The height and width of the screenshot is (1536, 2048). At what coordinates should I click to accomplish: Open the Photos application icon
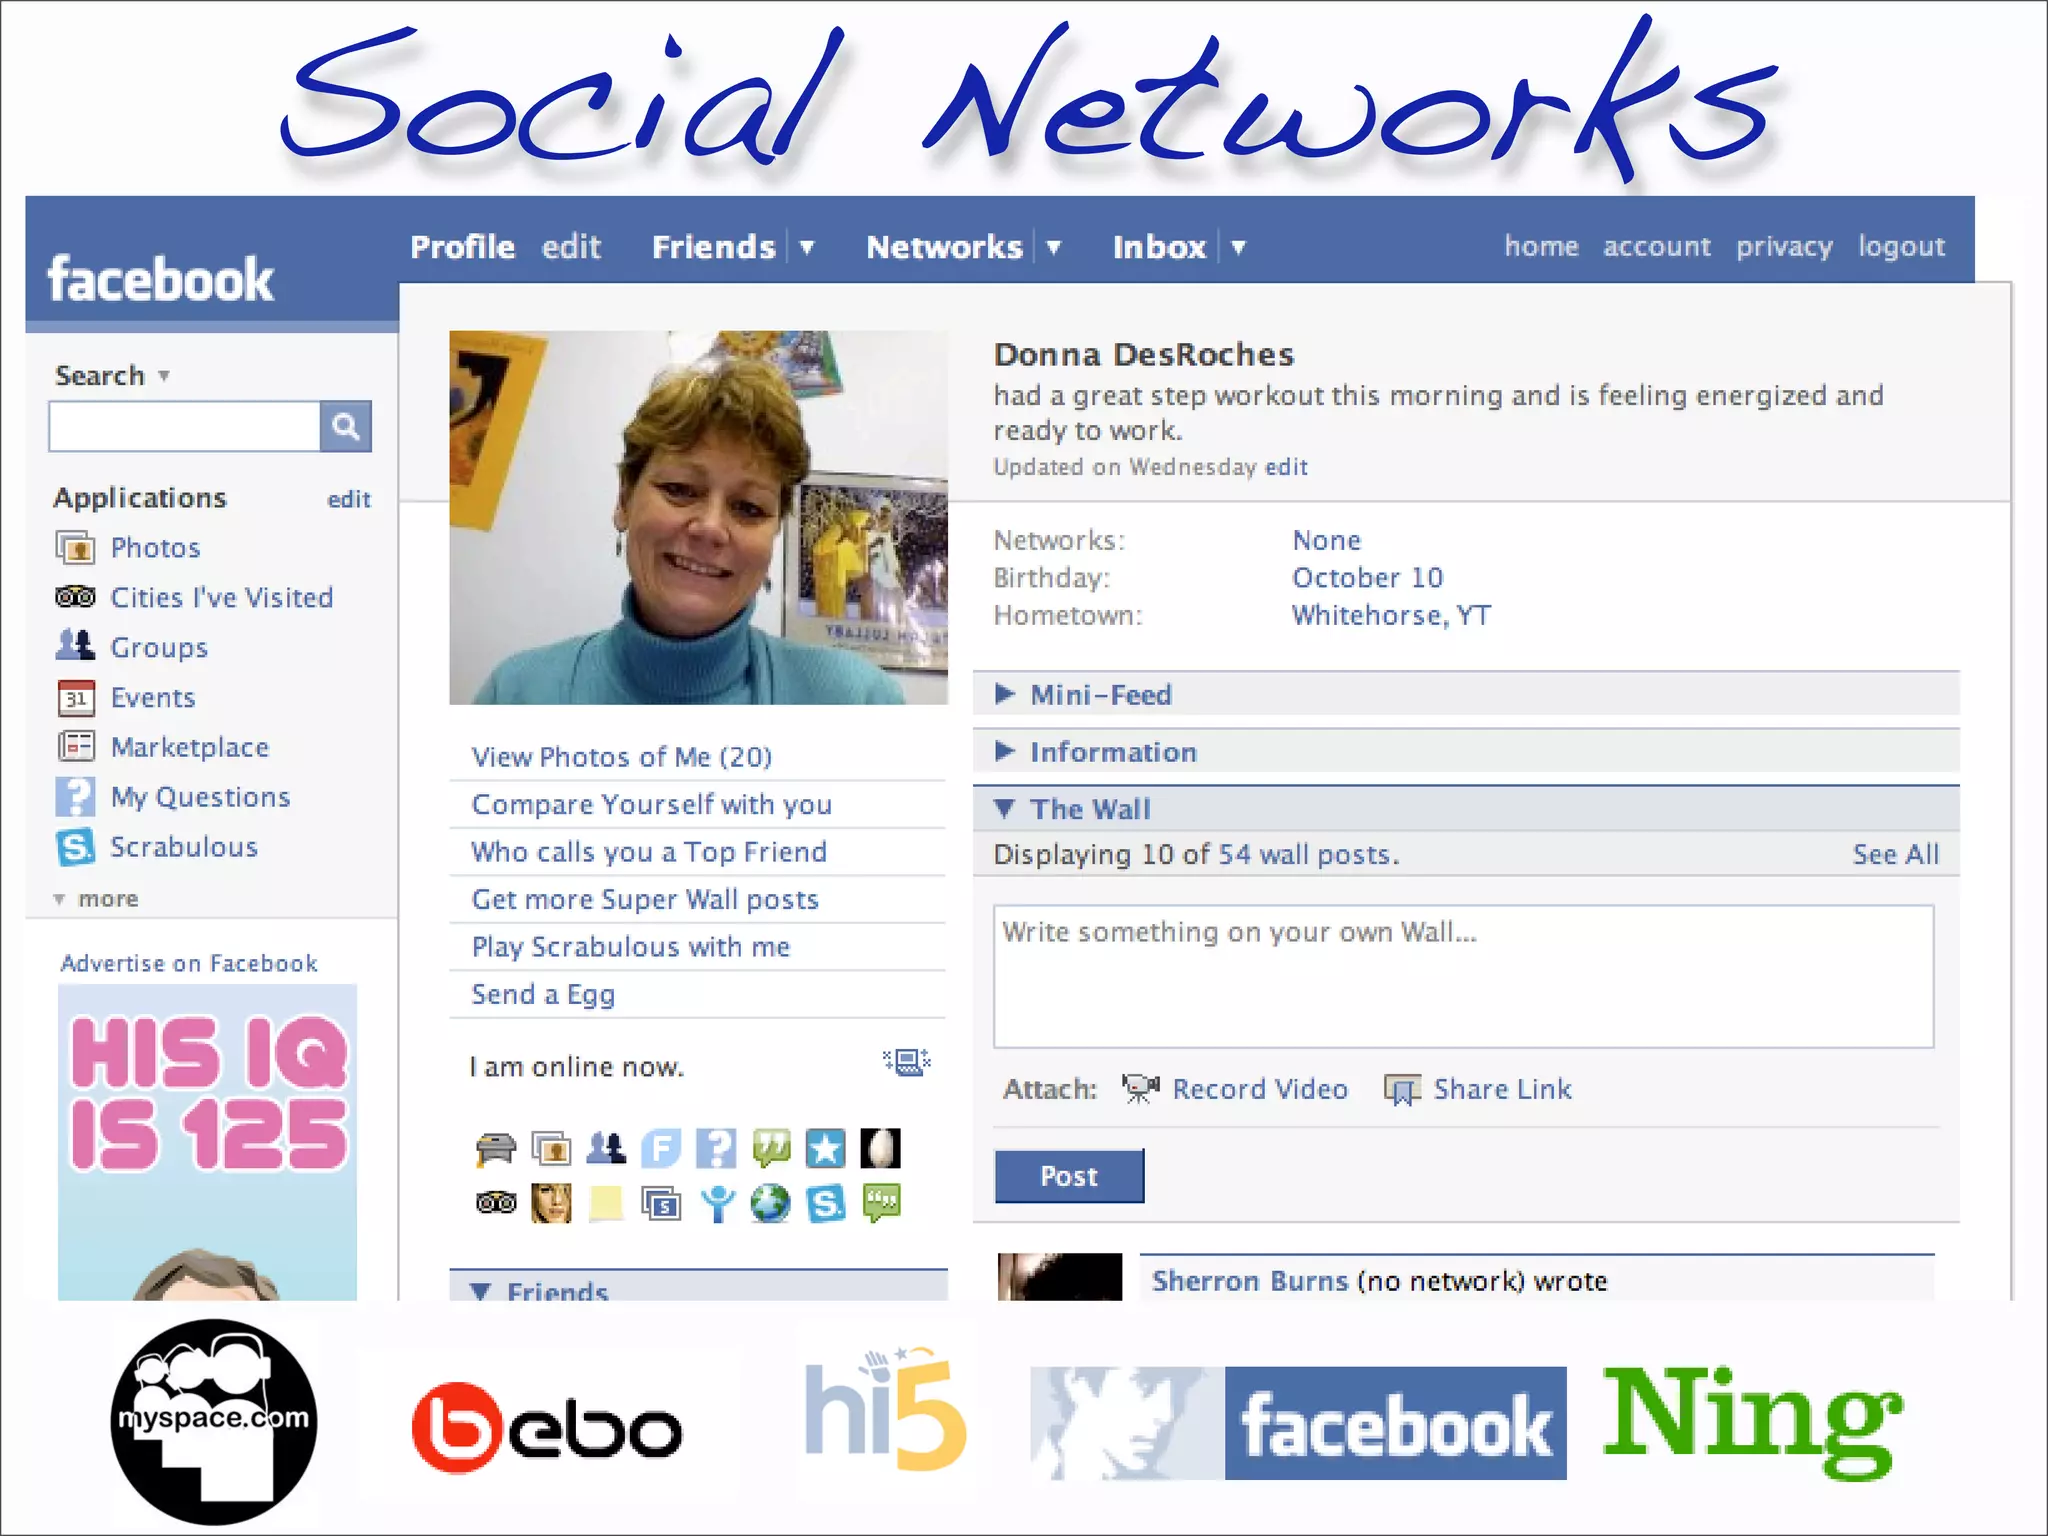click(76, 548)
